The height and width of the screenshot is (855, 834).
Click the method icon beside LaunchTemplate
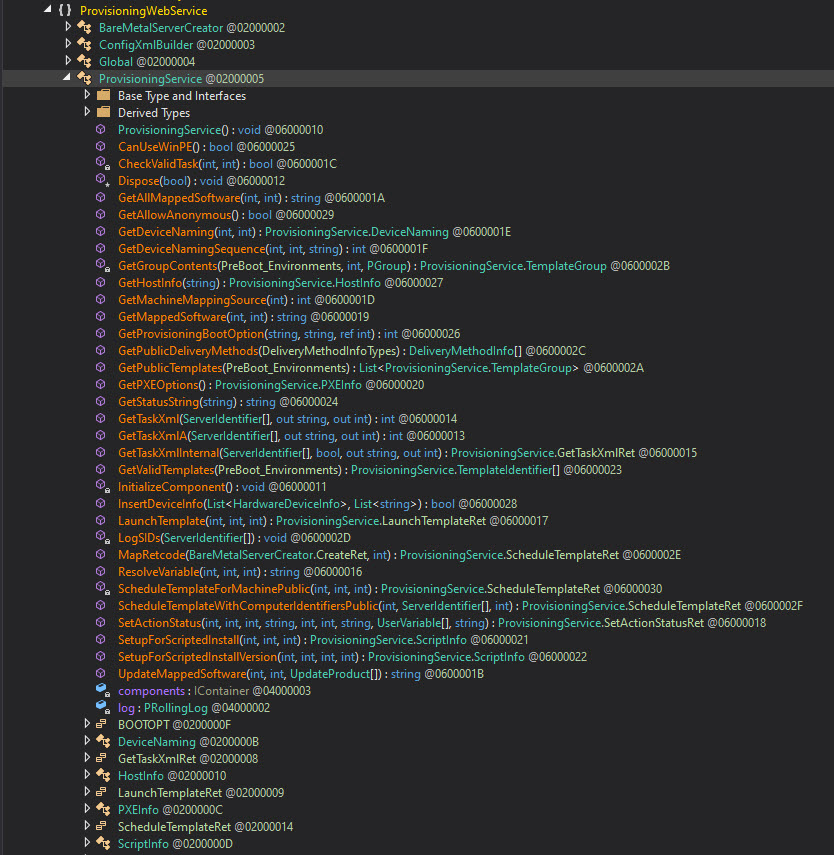(100, 520)
